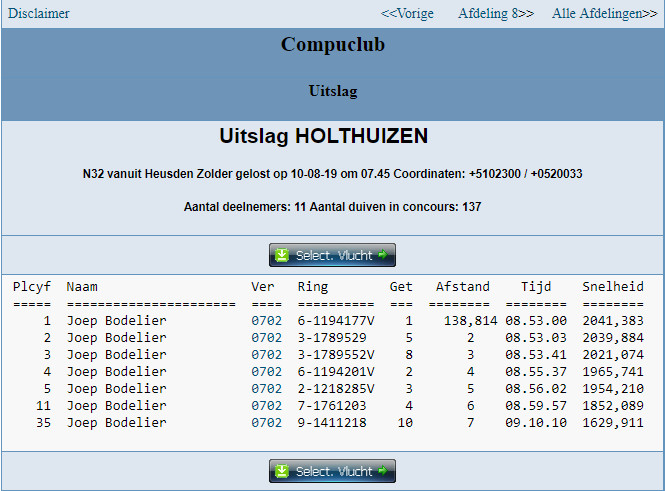665x491 pixels.
Task: Click the arrival time 08.53.41
Action: tap(536, 354)
